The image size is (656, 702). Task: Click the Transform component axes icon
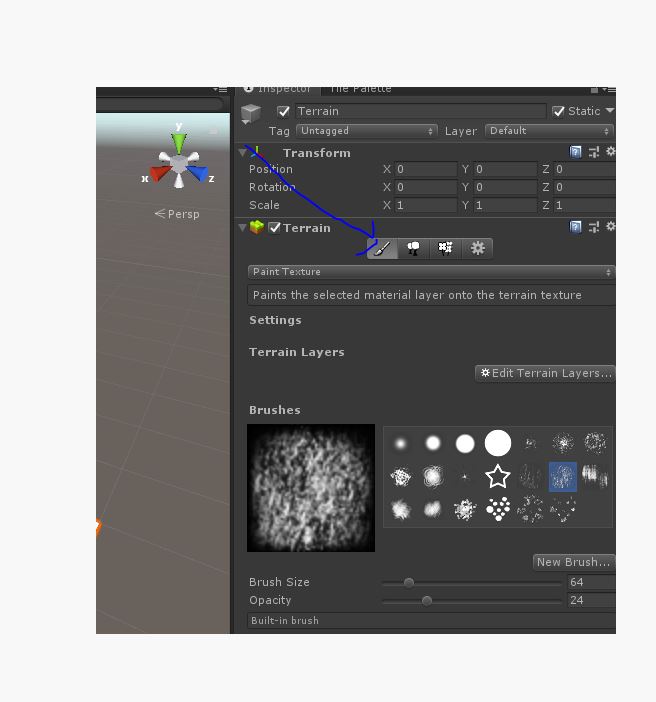pyautogui.click(x=257, y=152)
